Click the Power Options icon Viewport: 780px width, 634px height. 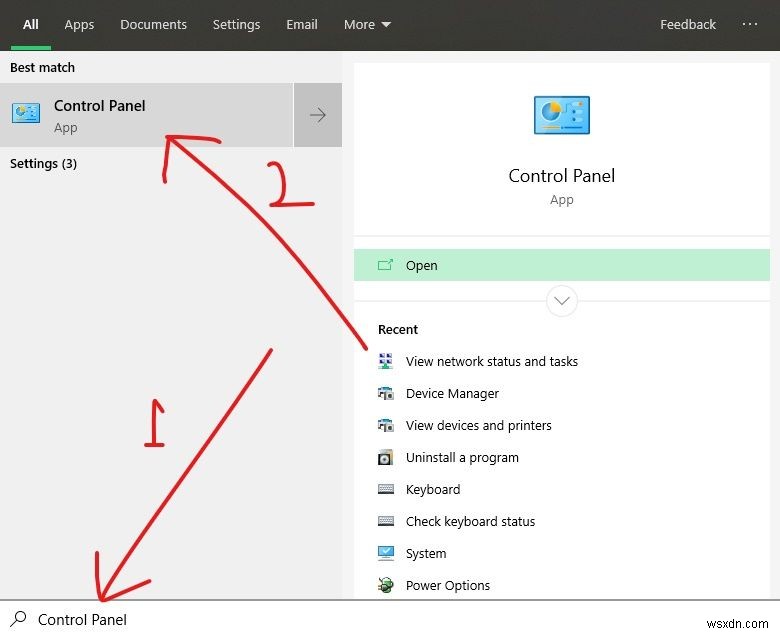click(x=386, y=585)
